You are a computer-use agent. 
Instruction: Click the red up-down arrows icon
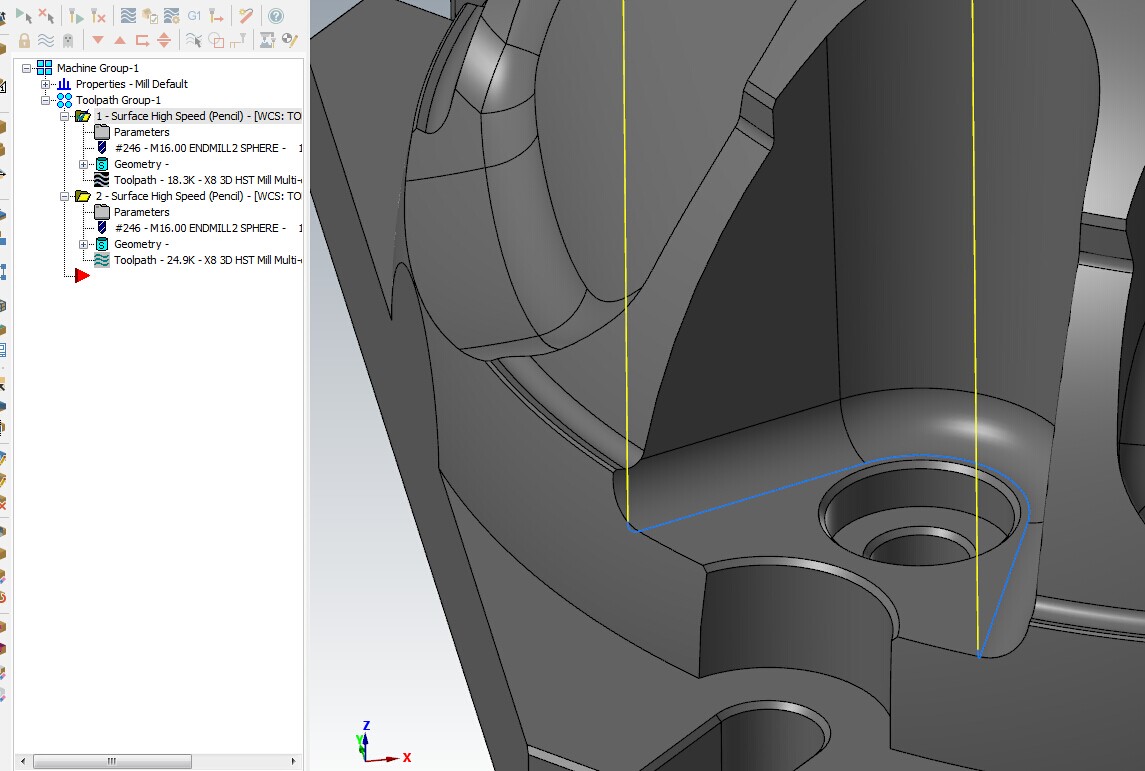coord(164,40)
